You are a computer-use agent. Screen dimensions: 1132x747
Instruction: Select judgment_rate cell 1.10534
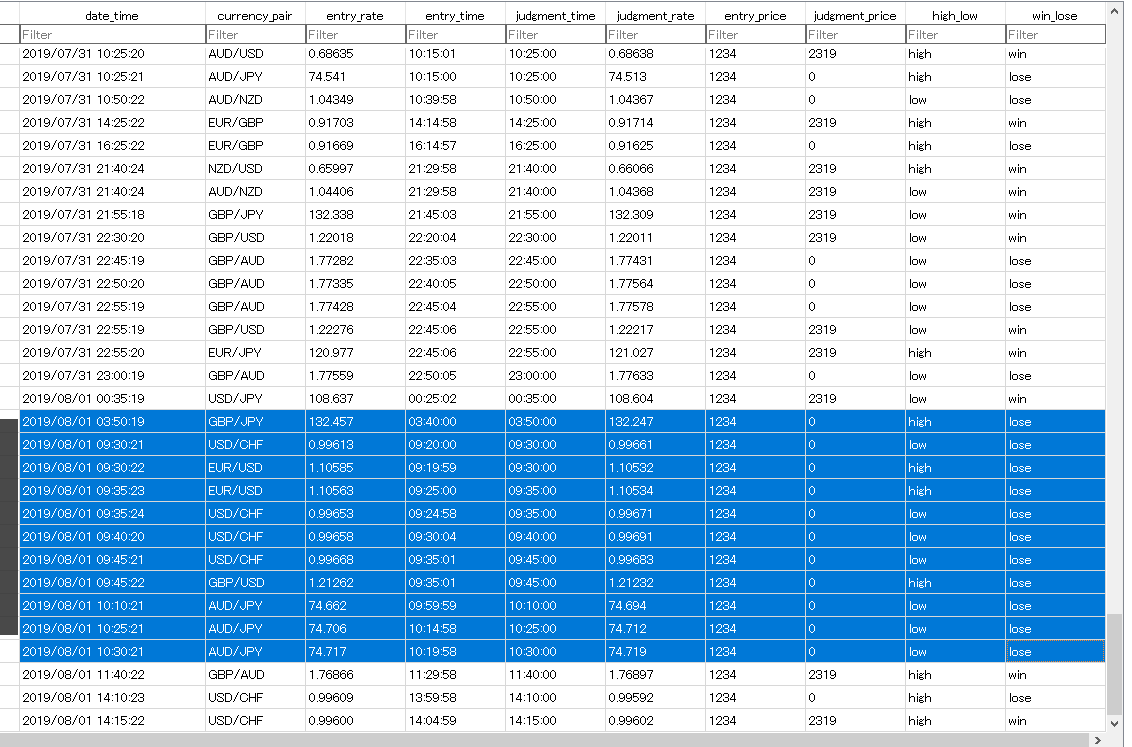(x=656, y=491)
